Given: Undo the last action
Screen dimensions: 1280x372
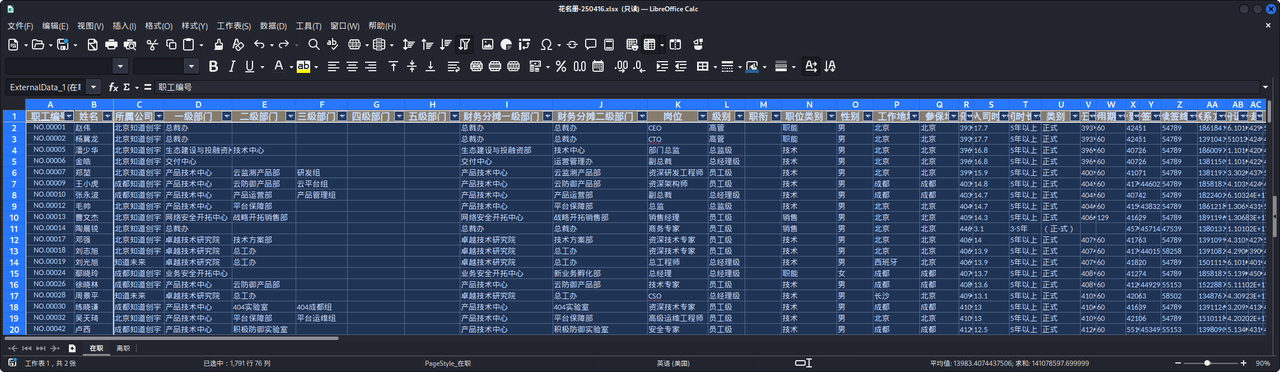Looking at the screenshot, I should click(259, 45).
